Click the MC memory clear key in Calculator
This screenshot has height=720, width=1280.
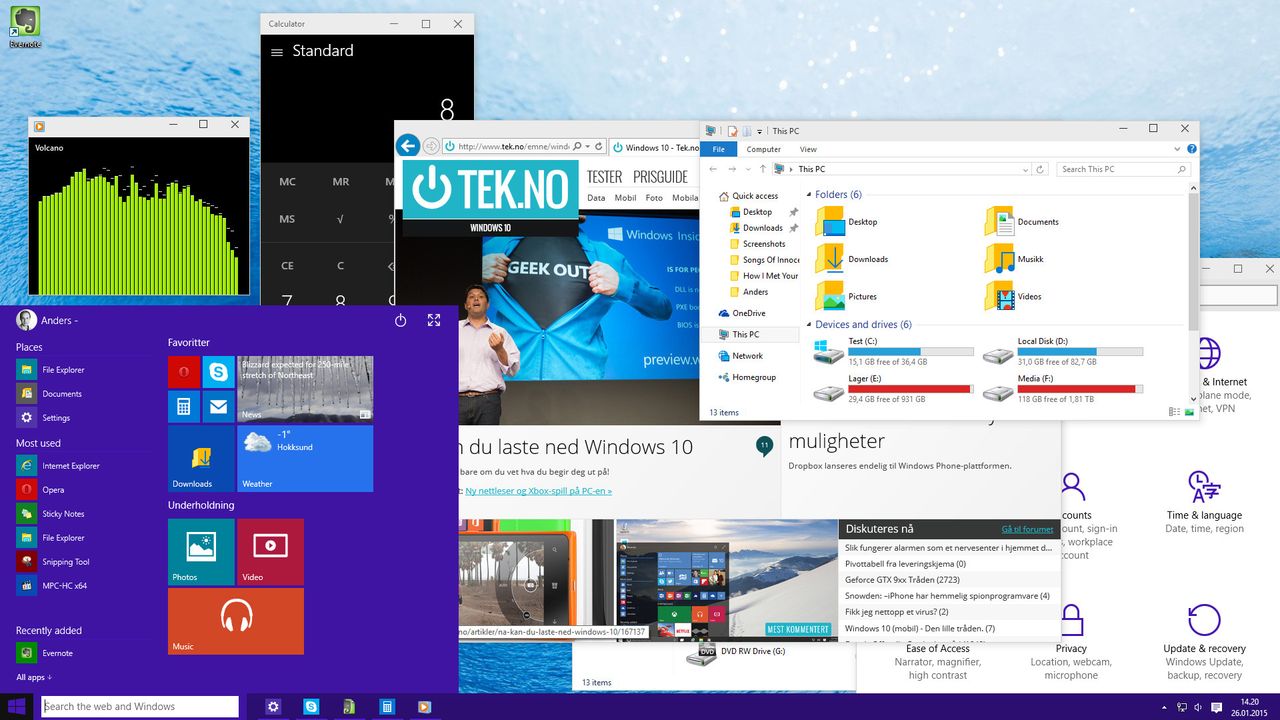pos(287,182)
